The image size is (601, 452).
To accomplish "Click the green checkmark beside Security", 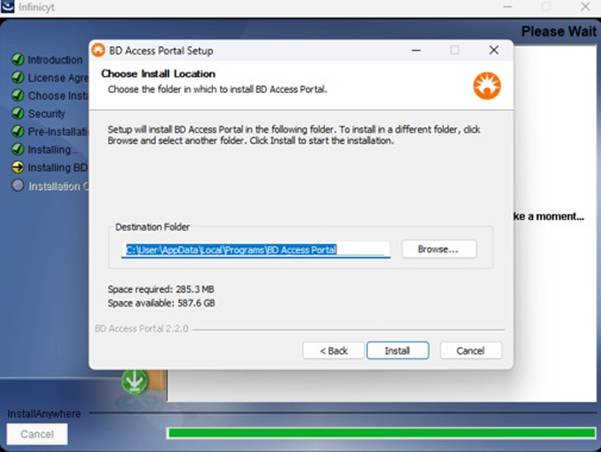I will (x=17, y=114).
